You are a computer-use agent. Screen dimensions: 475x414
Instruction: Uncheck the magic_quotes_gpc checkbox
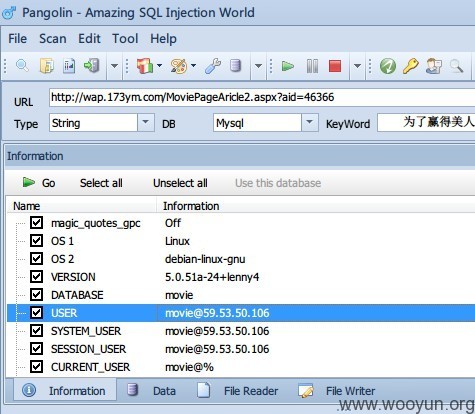coord(36,222)
